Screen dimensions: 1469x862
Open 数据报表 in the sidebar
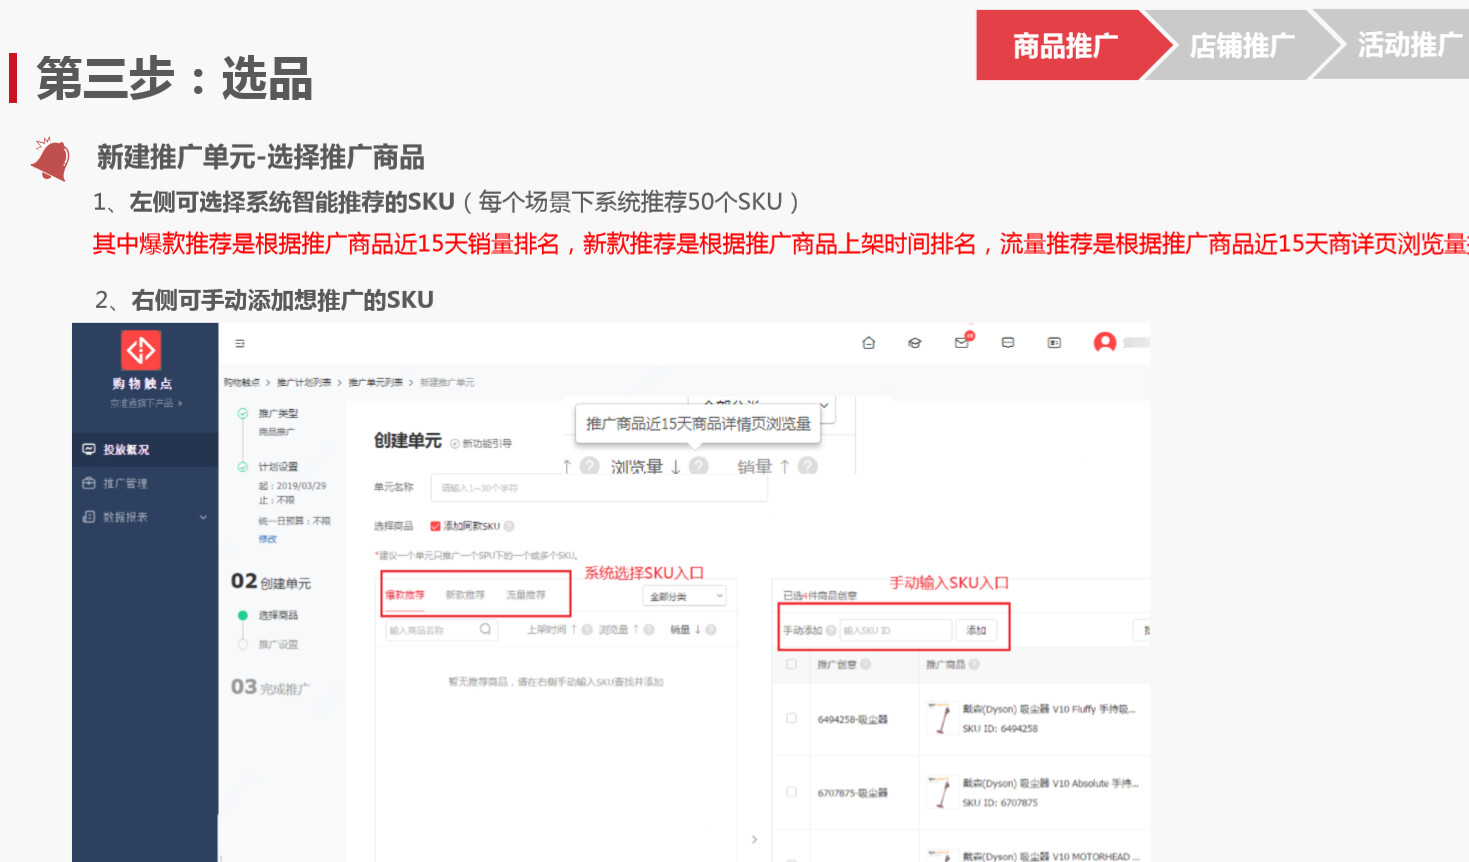point(145,517)
